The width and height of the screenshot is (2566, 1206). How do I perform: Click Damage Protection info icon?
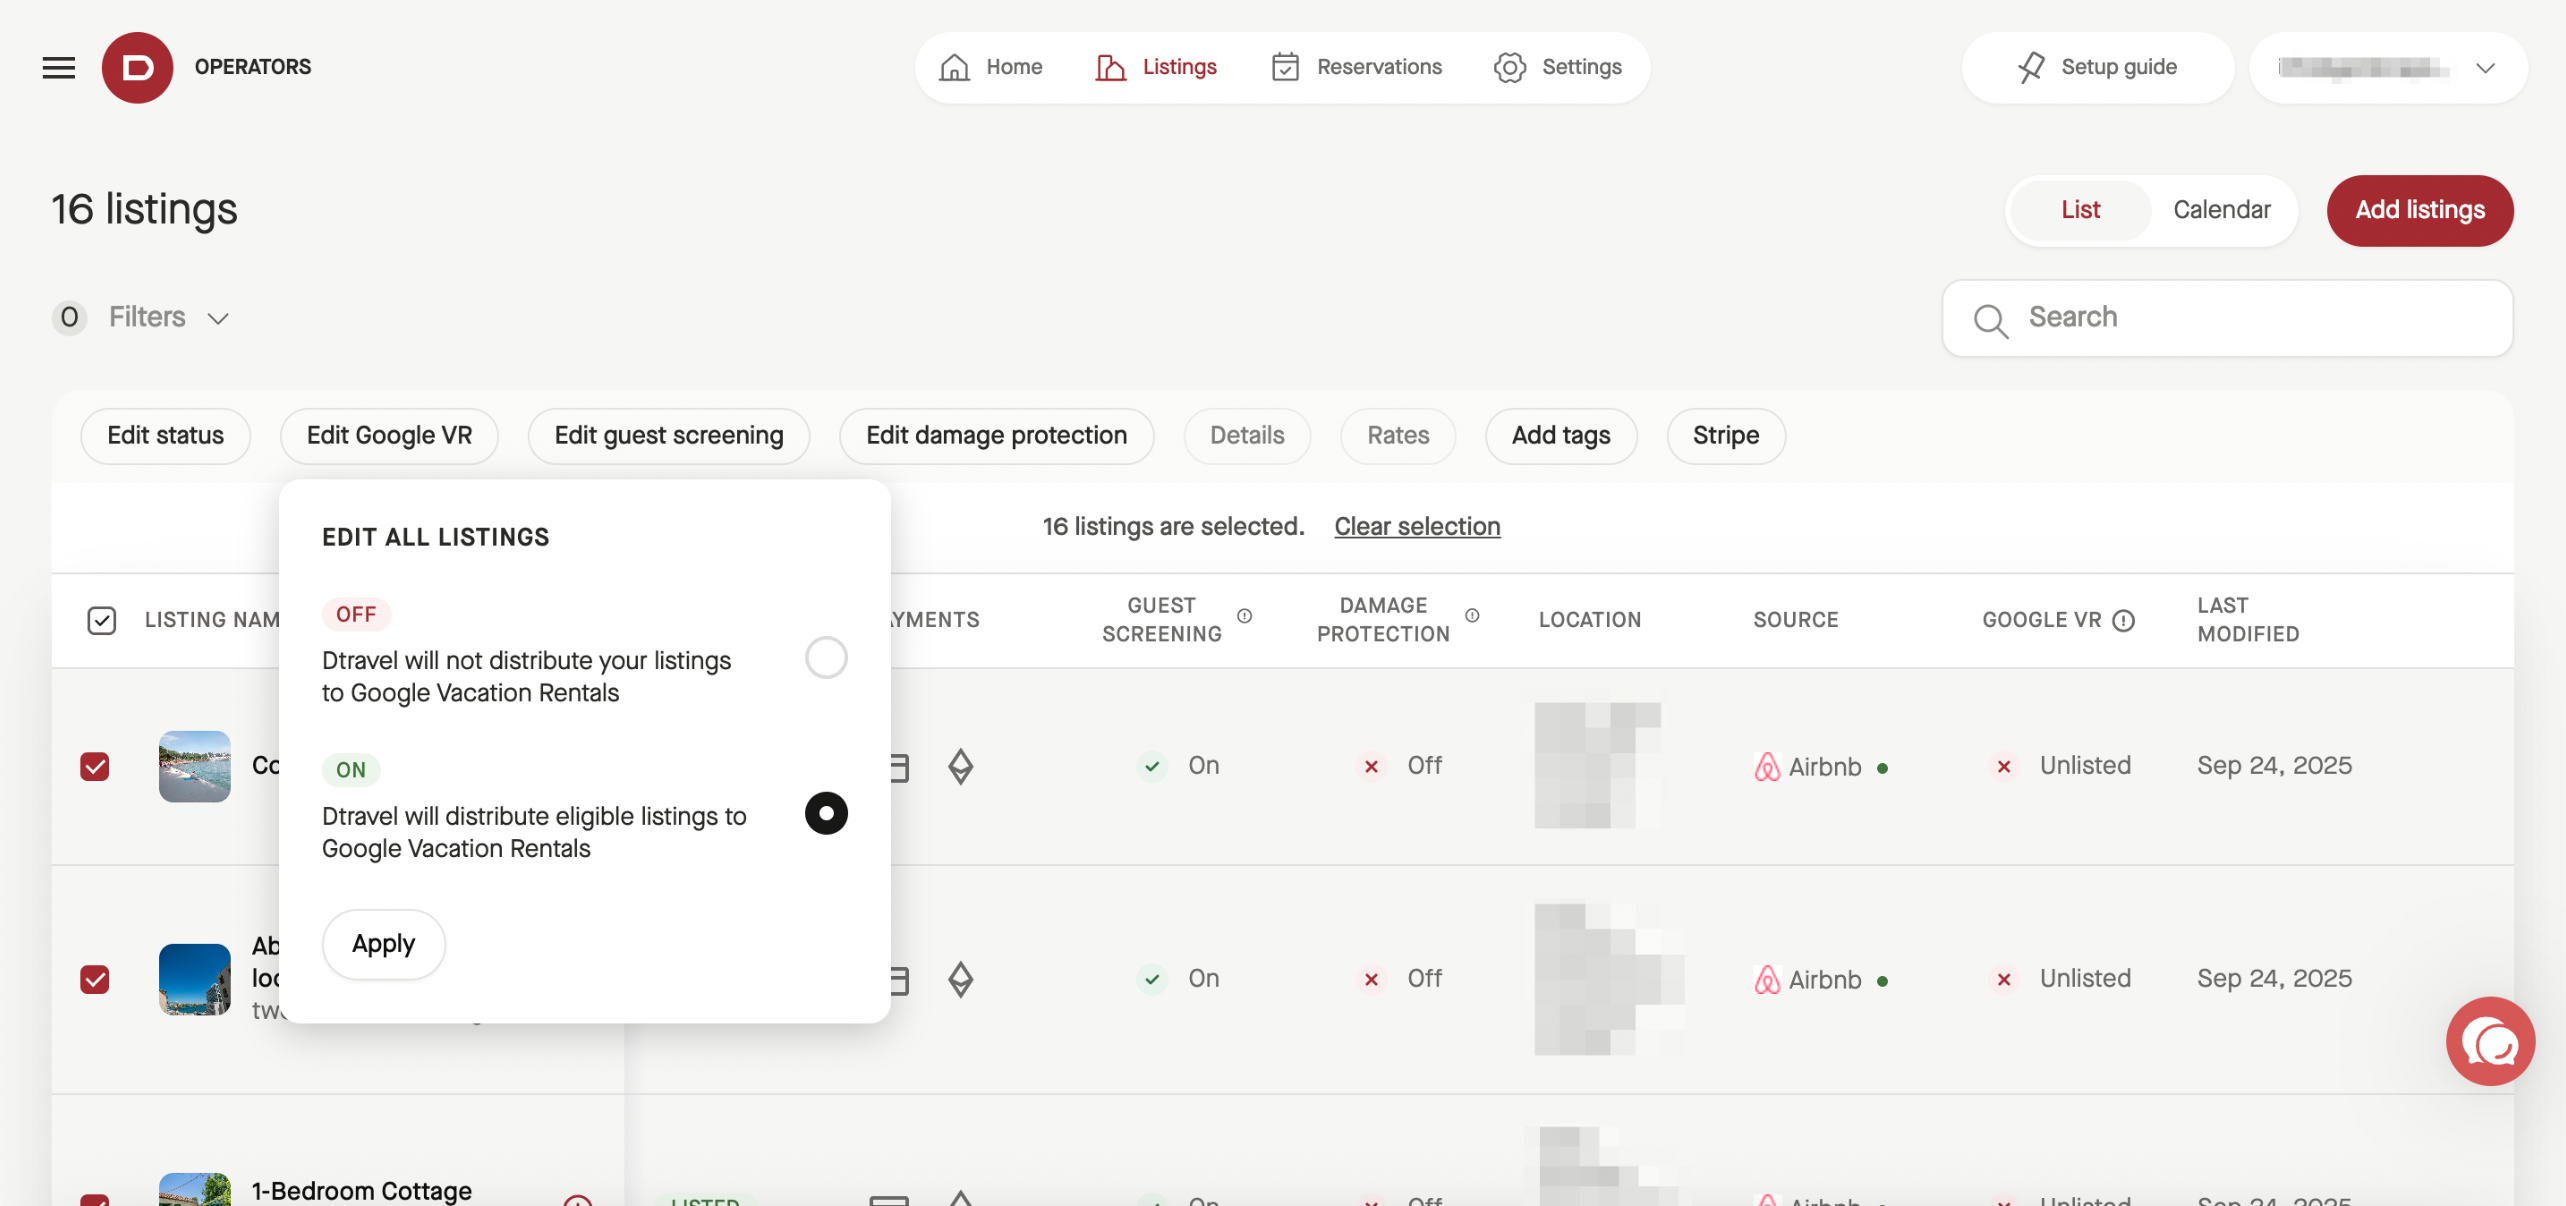pyautogui.click(x=1472, y=616)
